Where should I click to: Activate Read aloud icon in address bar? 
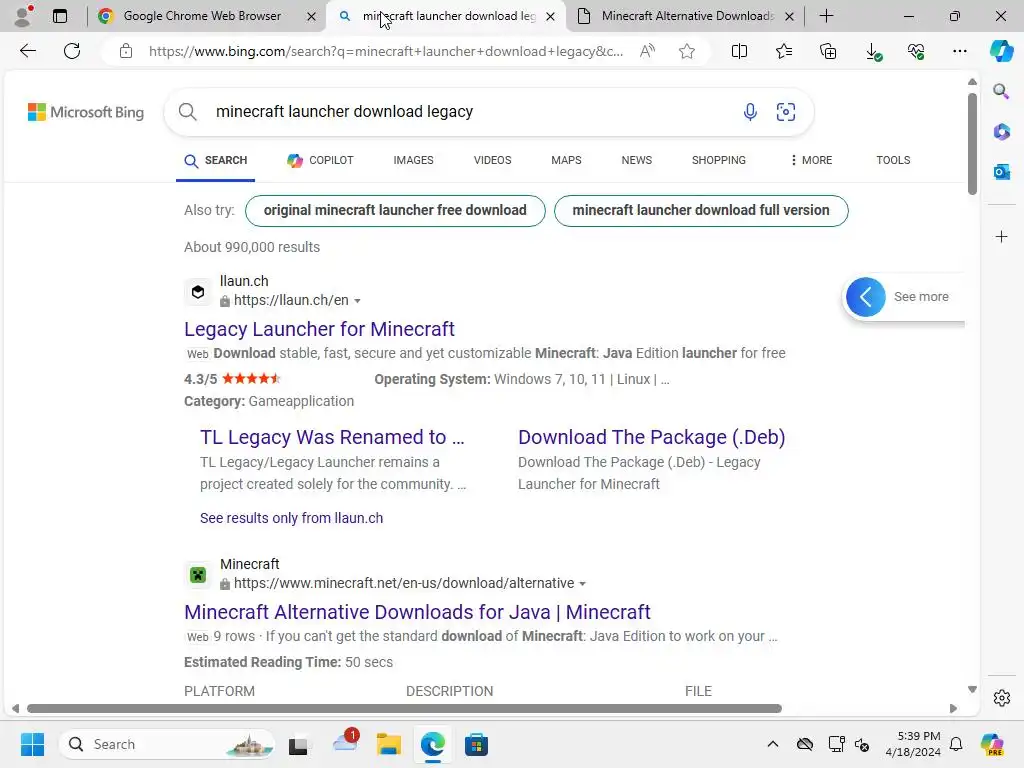tap(647, 51)
